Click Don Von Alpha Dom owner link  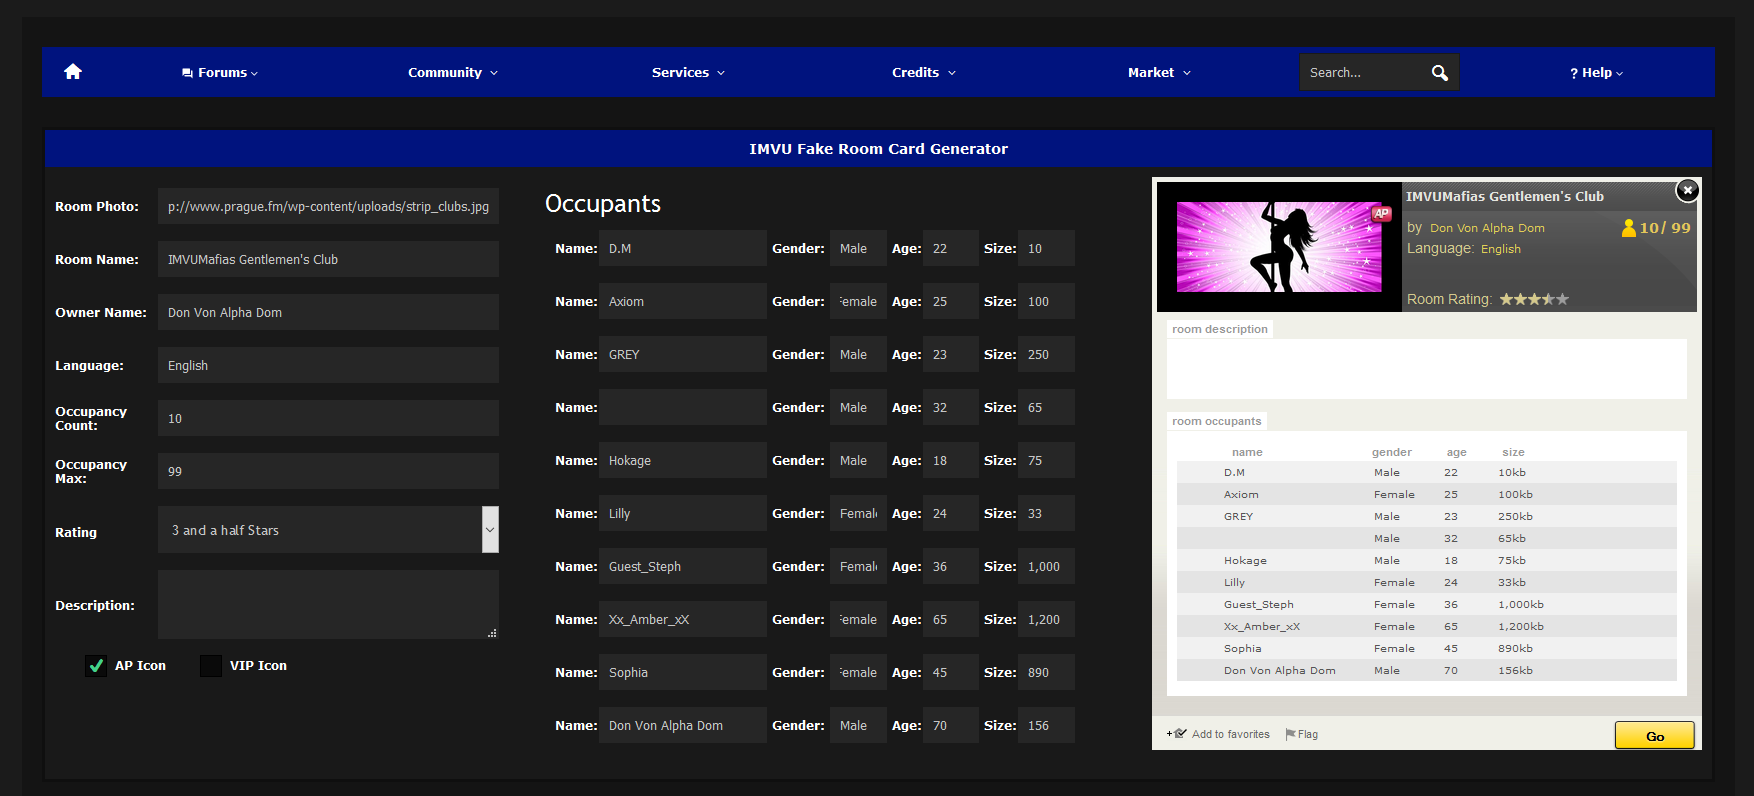click(x=1487, y=228)
